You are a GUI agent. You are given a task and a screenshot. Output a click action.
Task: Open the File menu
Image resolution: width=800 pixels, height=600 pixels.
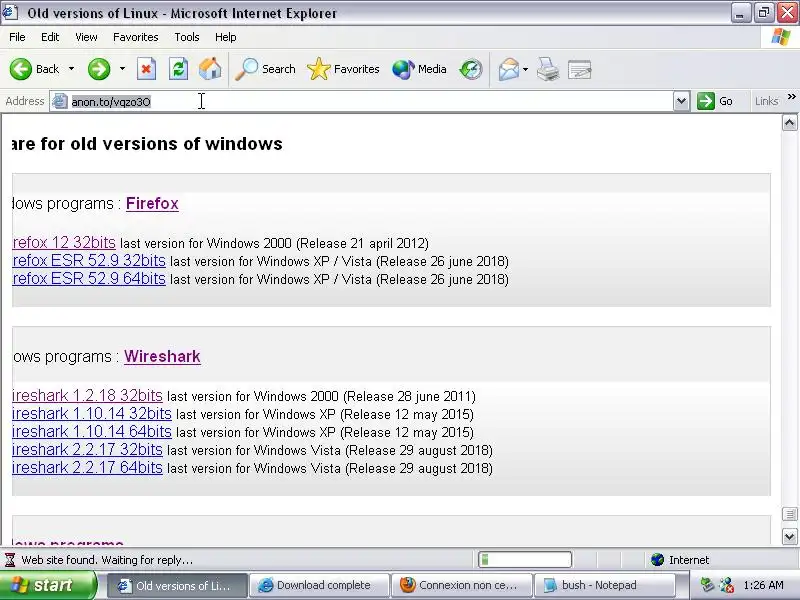click(17, 37)
